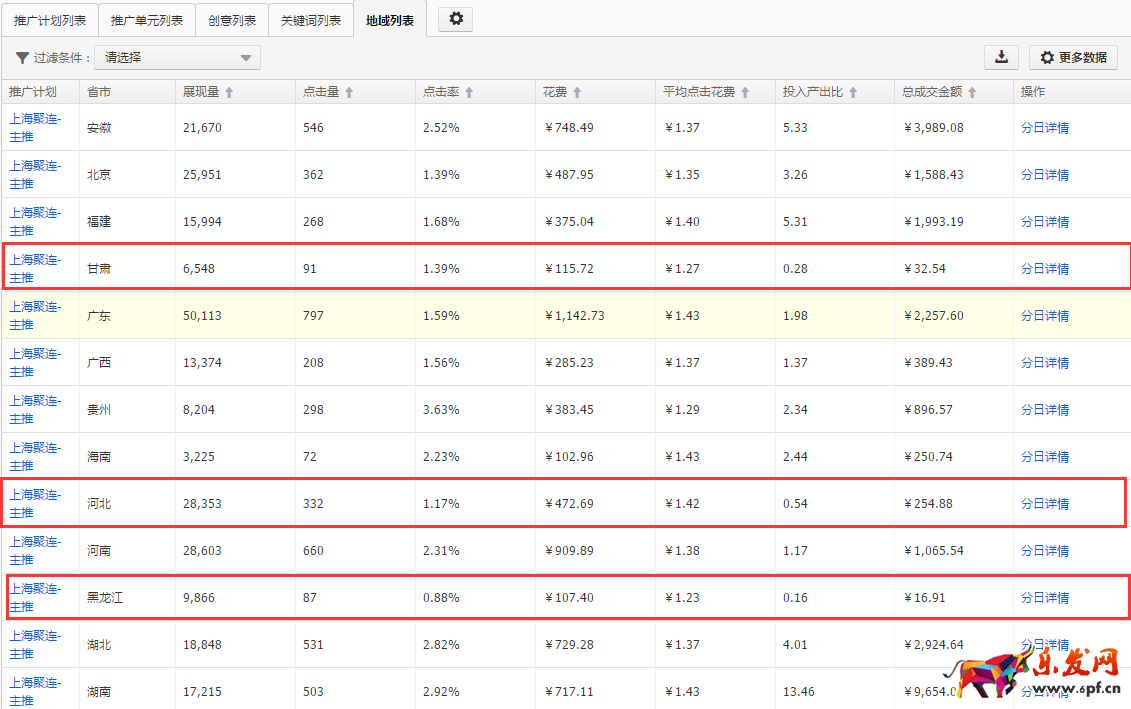Screen dimensions: 1131x709
Task: Sort by 总成交金额 column arrow
Action: click(x=972, y=92)
